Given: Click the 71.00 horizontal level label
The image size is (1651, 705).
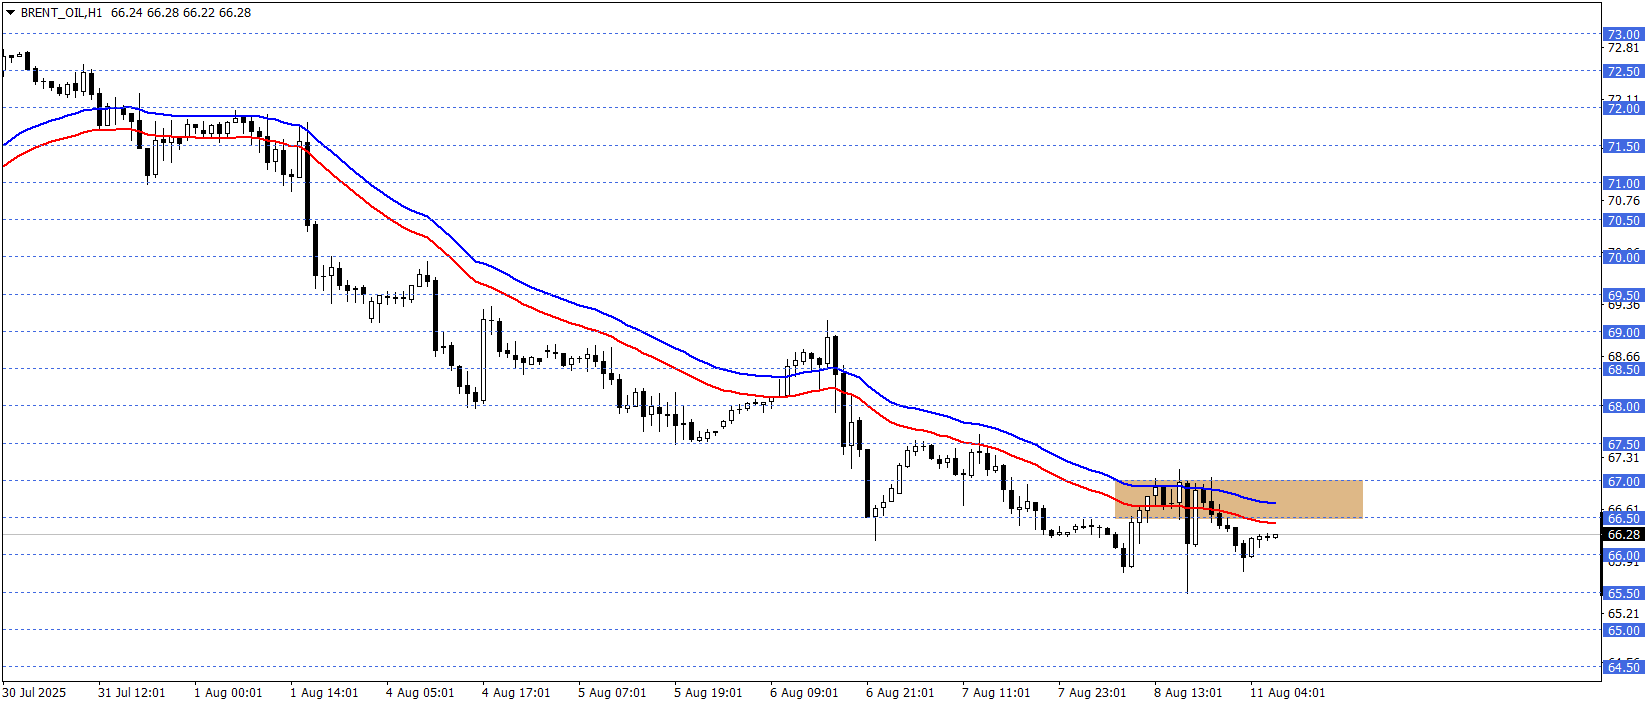Looking at the screenshot, I should 1624,183.
